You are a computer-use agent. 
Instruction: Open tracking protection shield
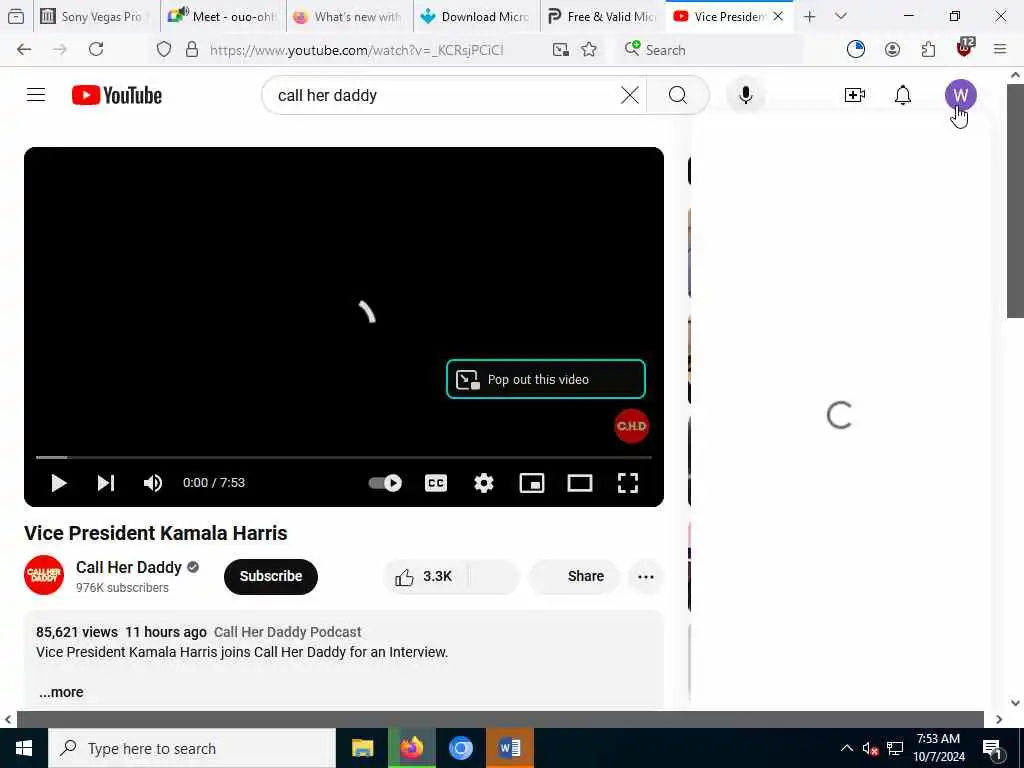tap(164, 49)
